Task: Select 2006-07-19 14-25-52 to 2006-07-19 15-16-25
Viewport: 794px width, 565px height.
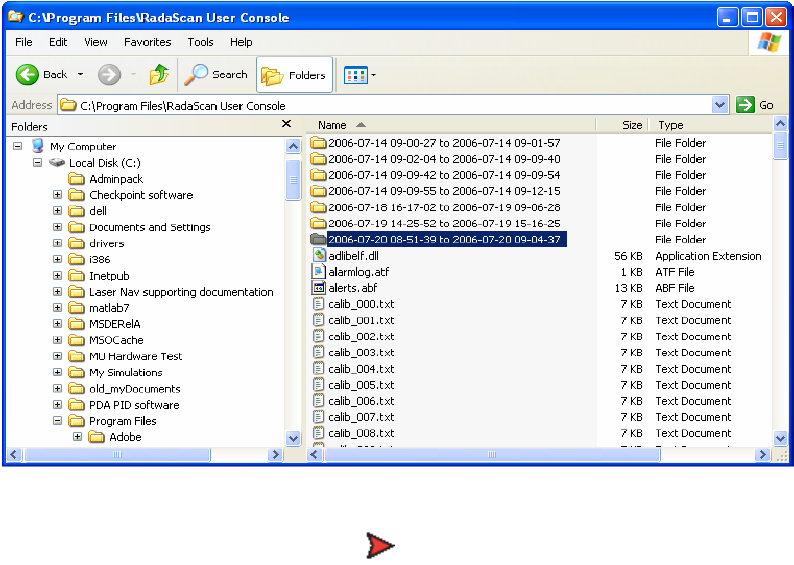Action: 444,223
